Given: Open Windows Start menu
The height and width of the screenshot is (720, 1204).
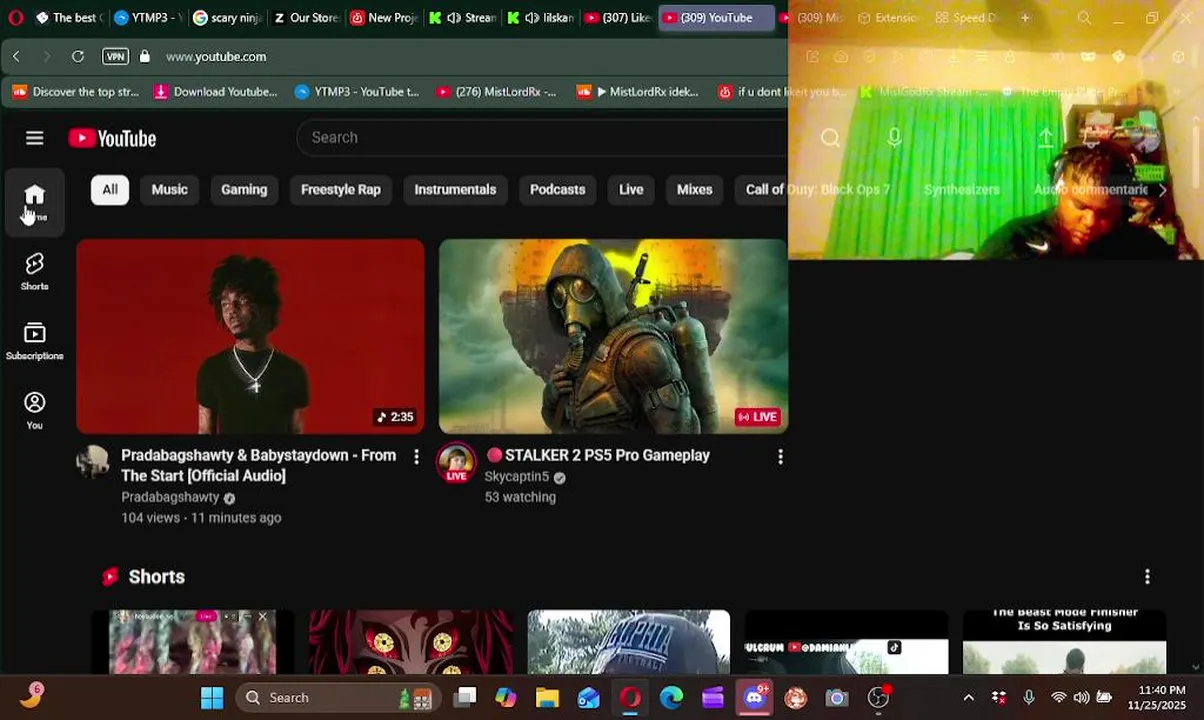Looking at the screenshot, I should pos(212,698).
